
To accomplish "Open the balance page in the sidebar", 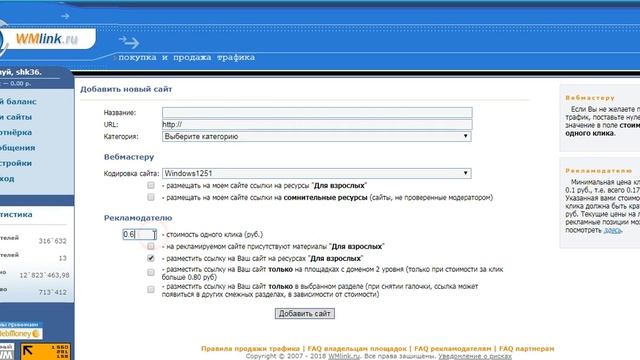I will [x=18, y=102].
